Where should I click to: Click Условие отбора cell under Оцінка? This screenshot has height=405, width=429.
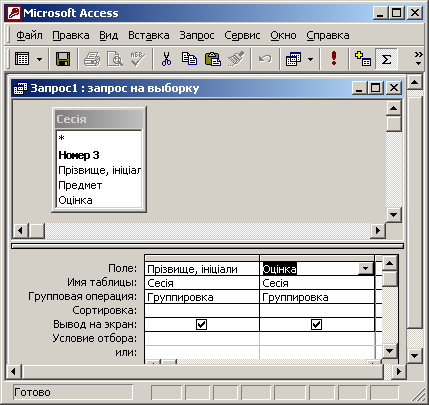click(317, 338)
